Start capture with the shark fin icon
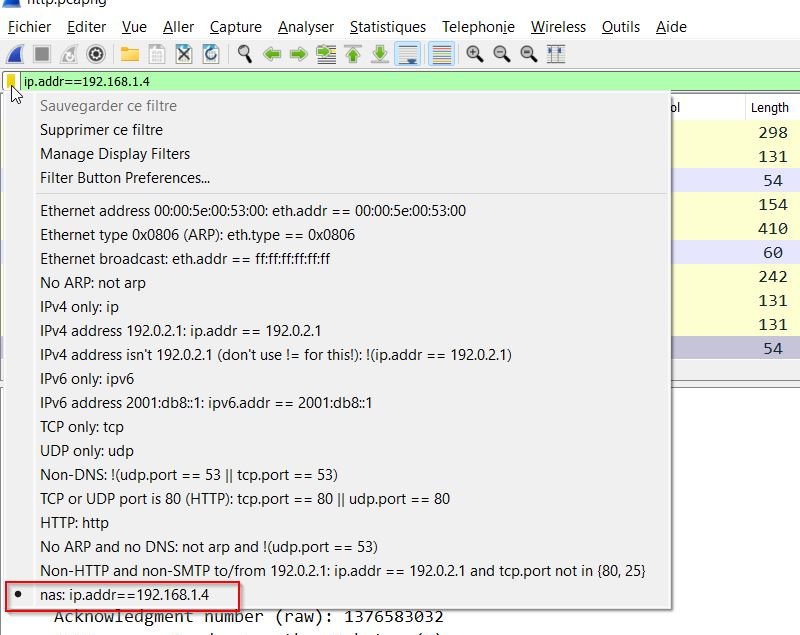 (16, 54)
